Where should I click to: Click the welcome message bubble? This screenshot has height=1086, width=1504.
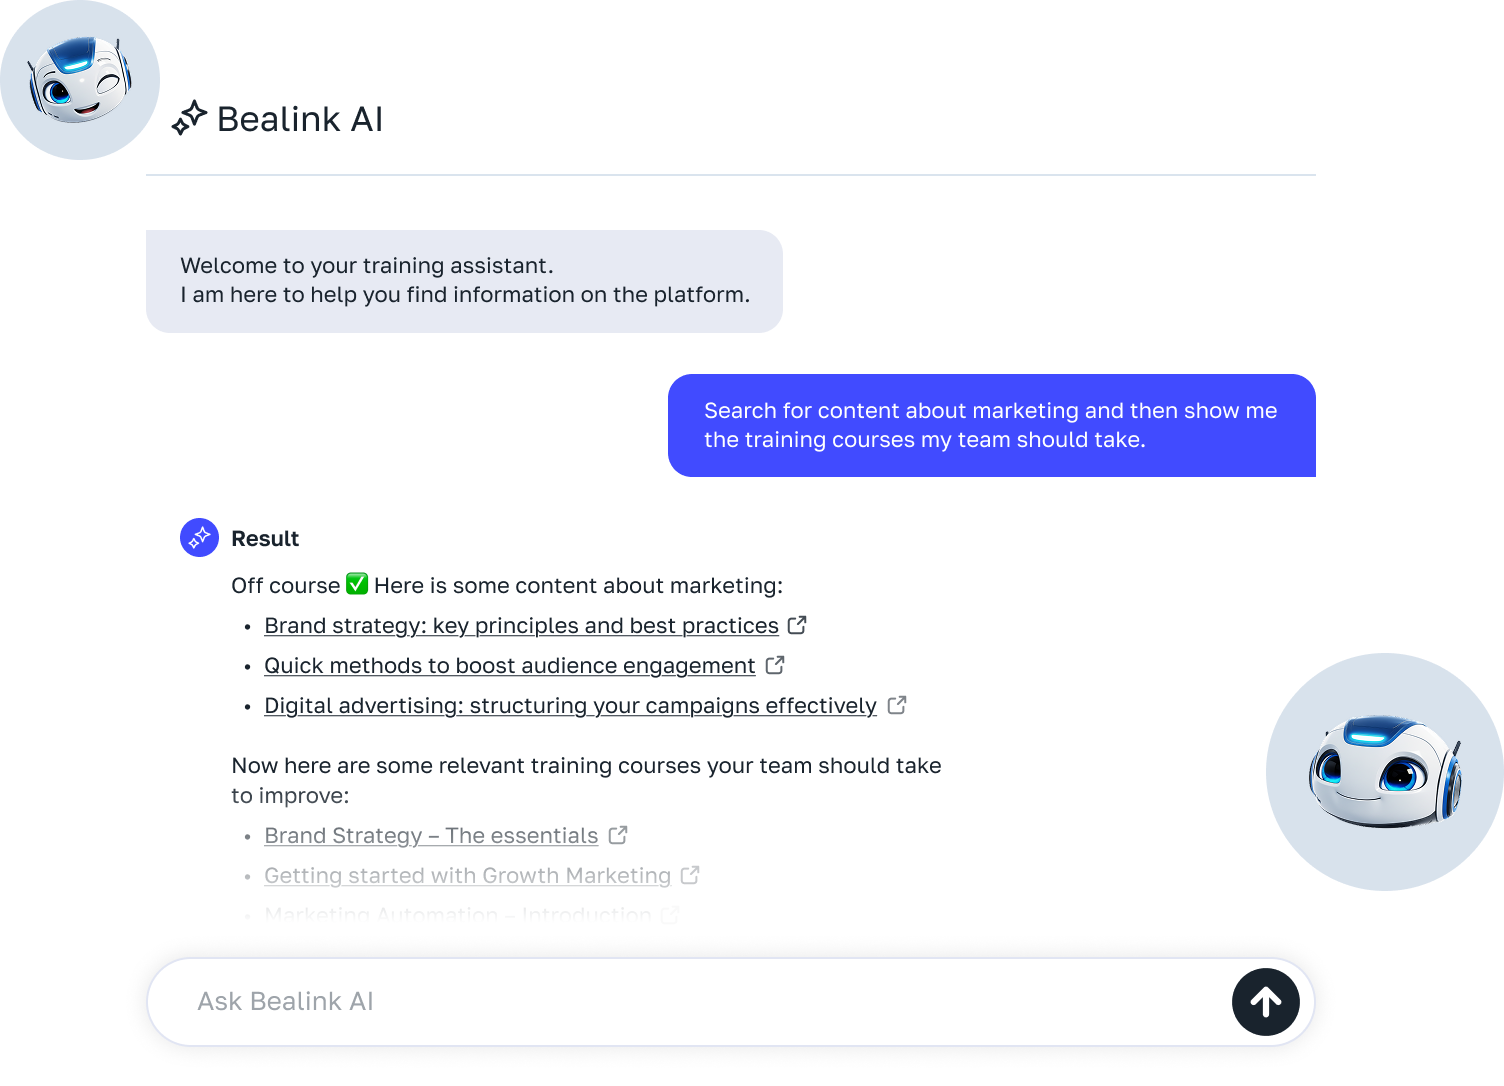click(x=464, y=281)
